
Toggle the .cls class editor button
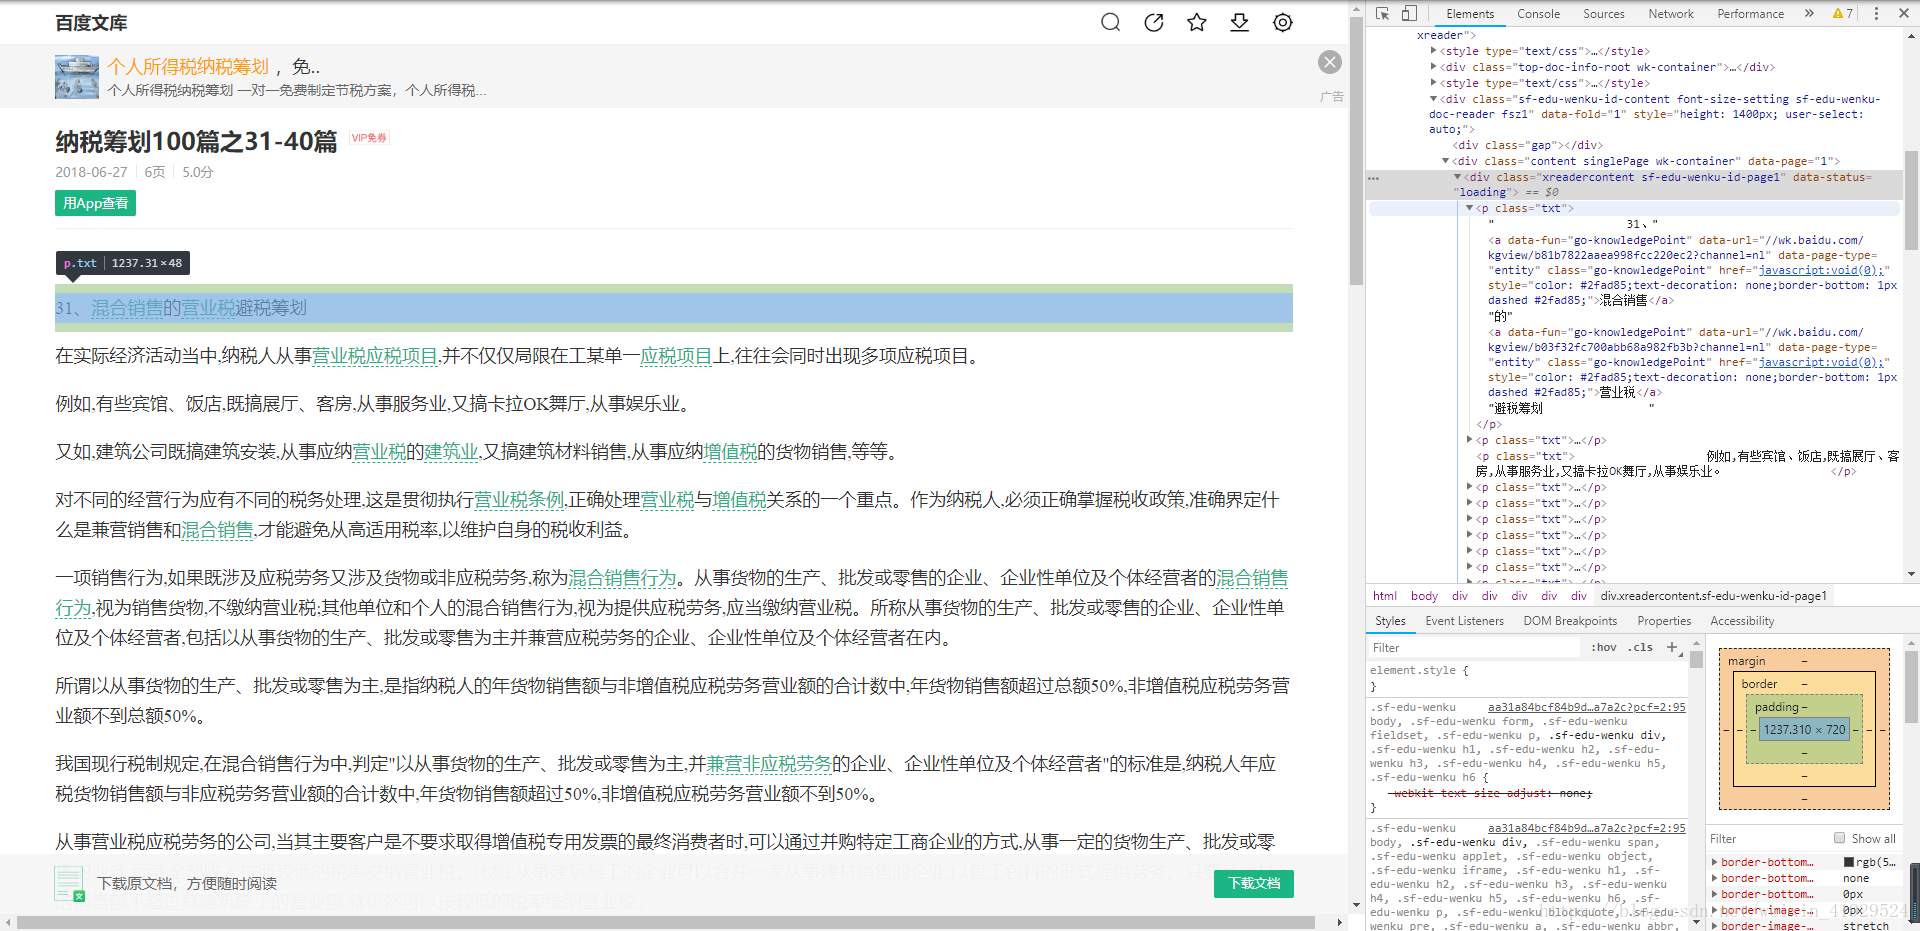tap(1640, 648)
